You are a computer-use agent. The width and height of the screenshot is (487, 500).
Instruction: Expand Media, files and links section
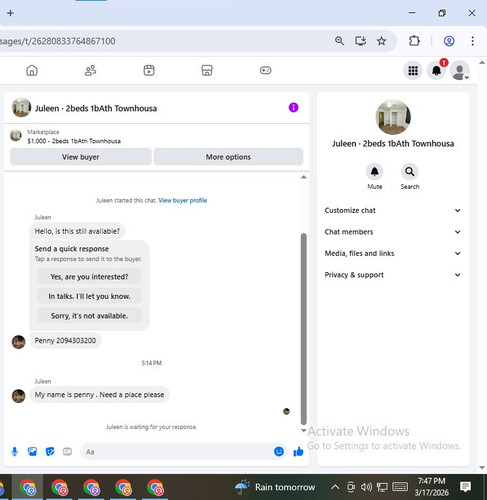pos(393,253)
